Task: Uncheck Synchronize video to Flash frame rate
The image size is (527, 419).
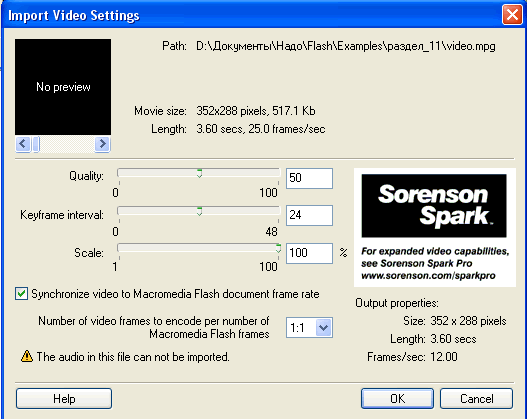Action: coord(22,294)
